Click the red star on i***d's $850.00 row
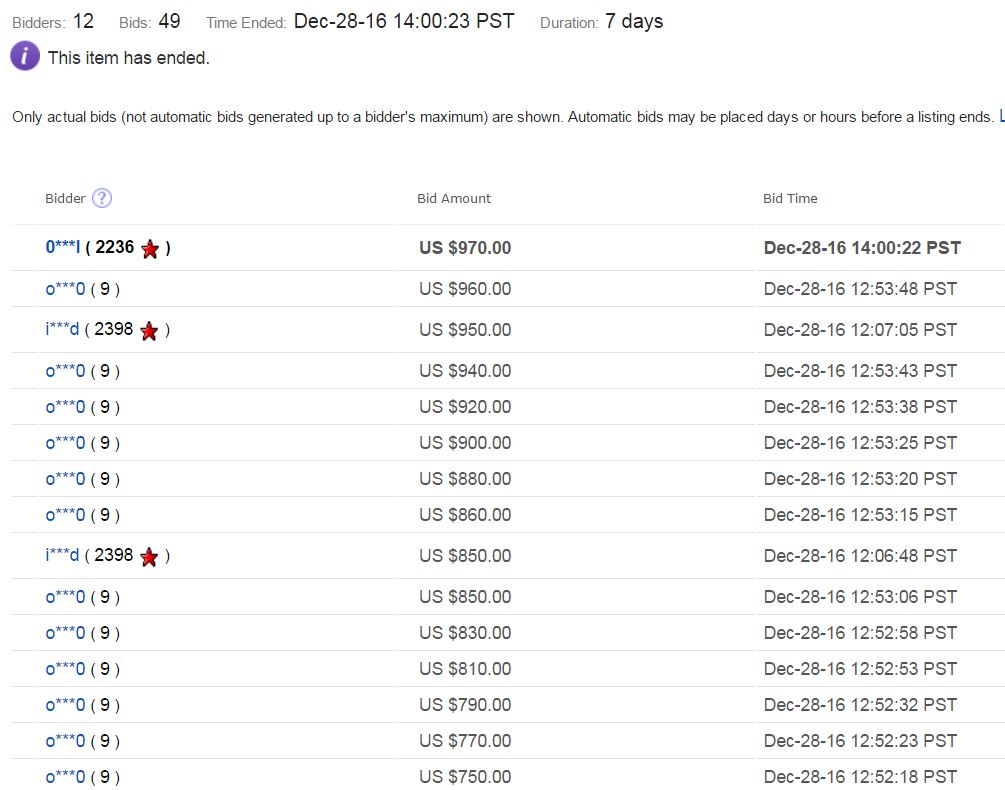The width and height of the screenshot is (1005, 790). (x=149, y=556)
